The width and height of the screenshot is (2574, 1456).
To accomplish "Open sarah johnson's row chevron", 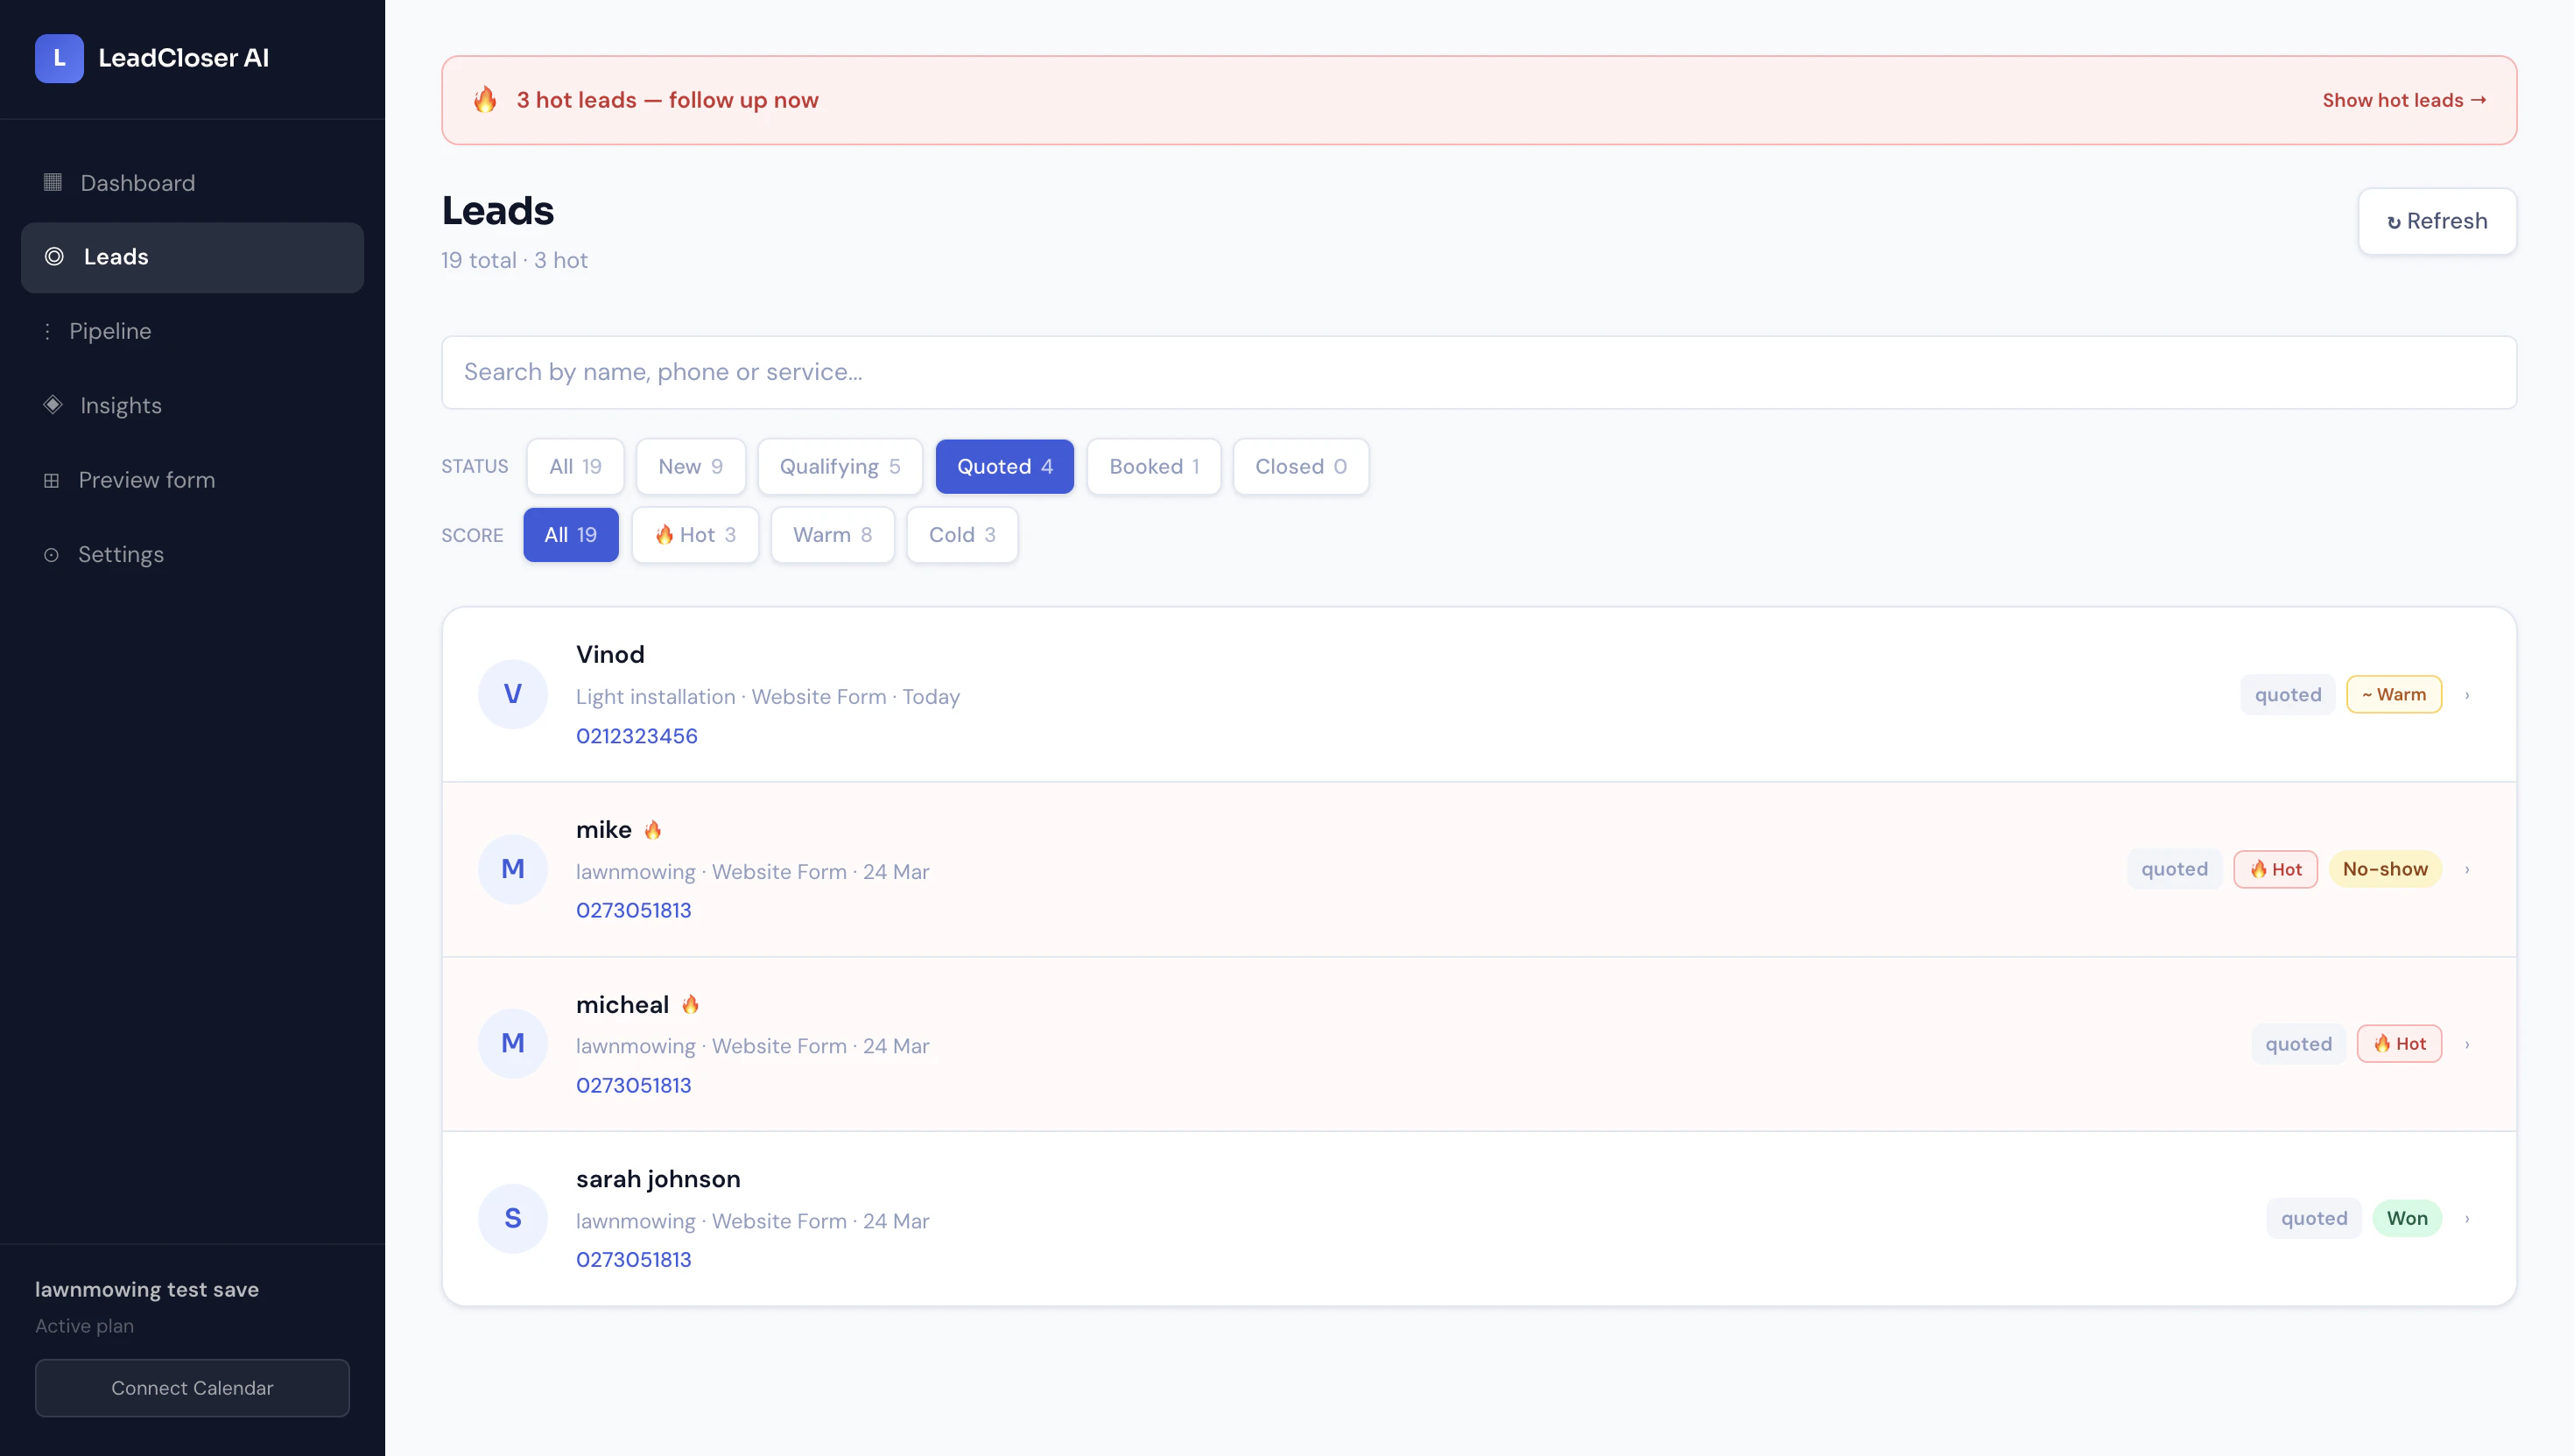I will pos(2467,1218).
